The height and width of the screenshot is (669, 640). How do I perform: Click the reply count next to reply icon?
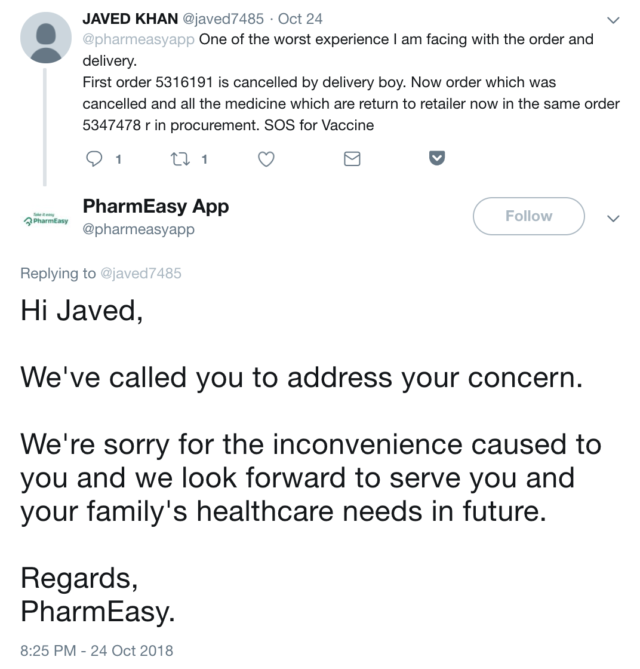(119, 158)
